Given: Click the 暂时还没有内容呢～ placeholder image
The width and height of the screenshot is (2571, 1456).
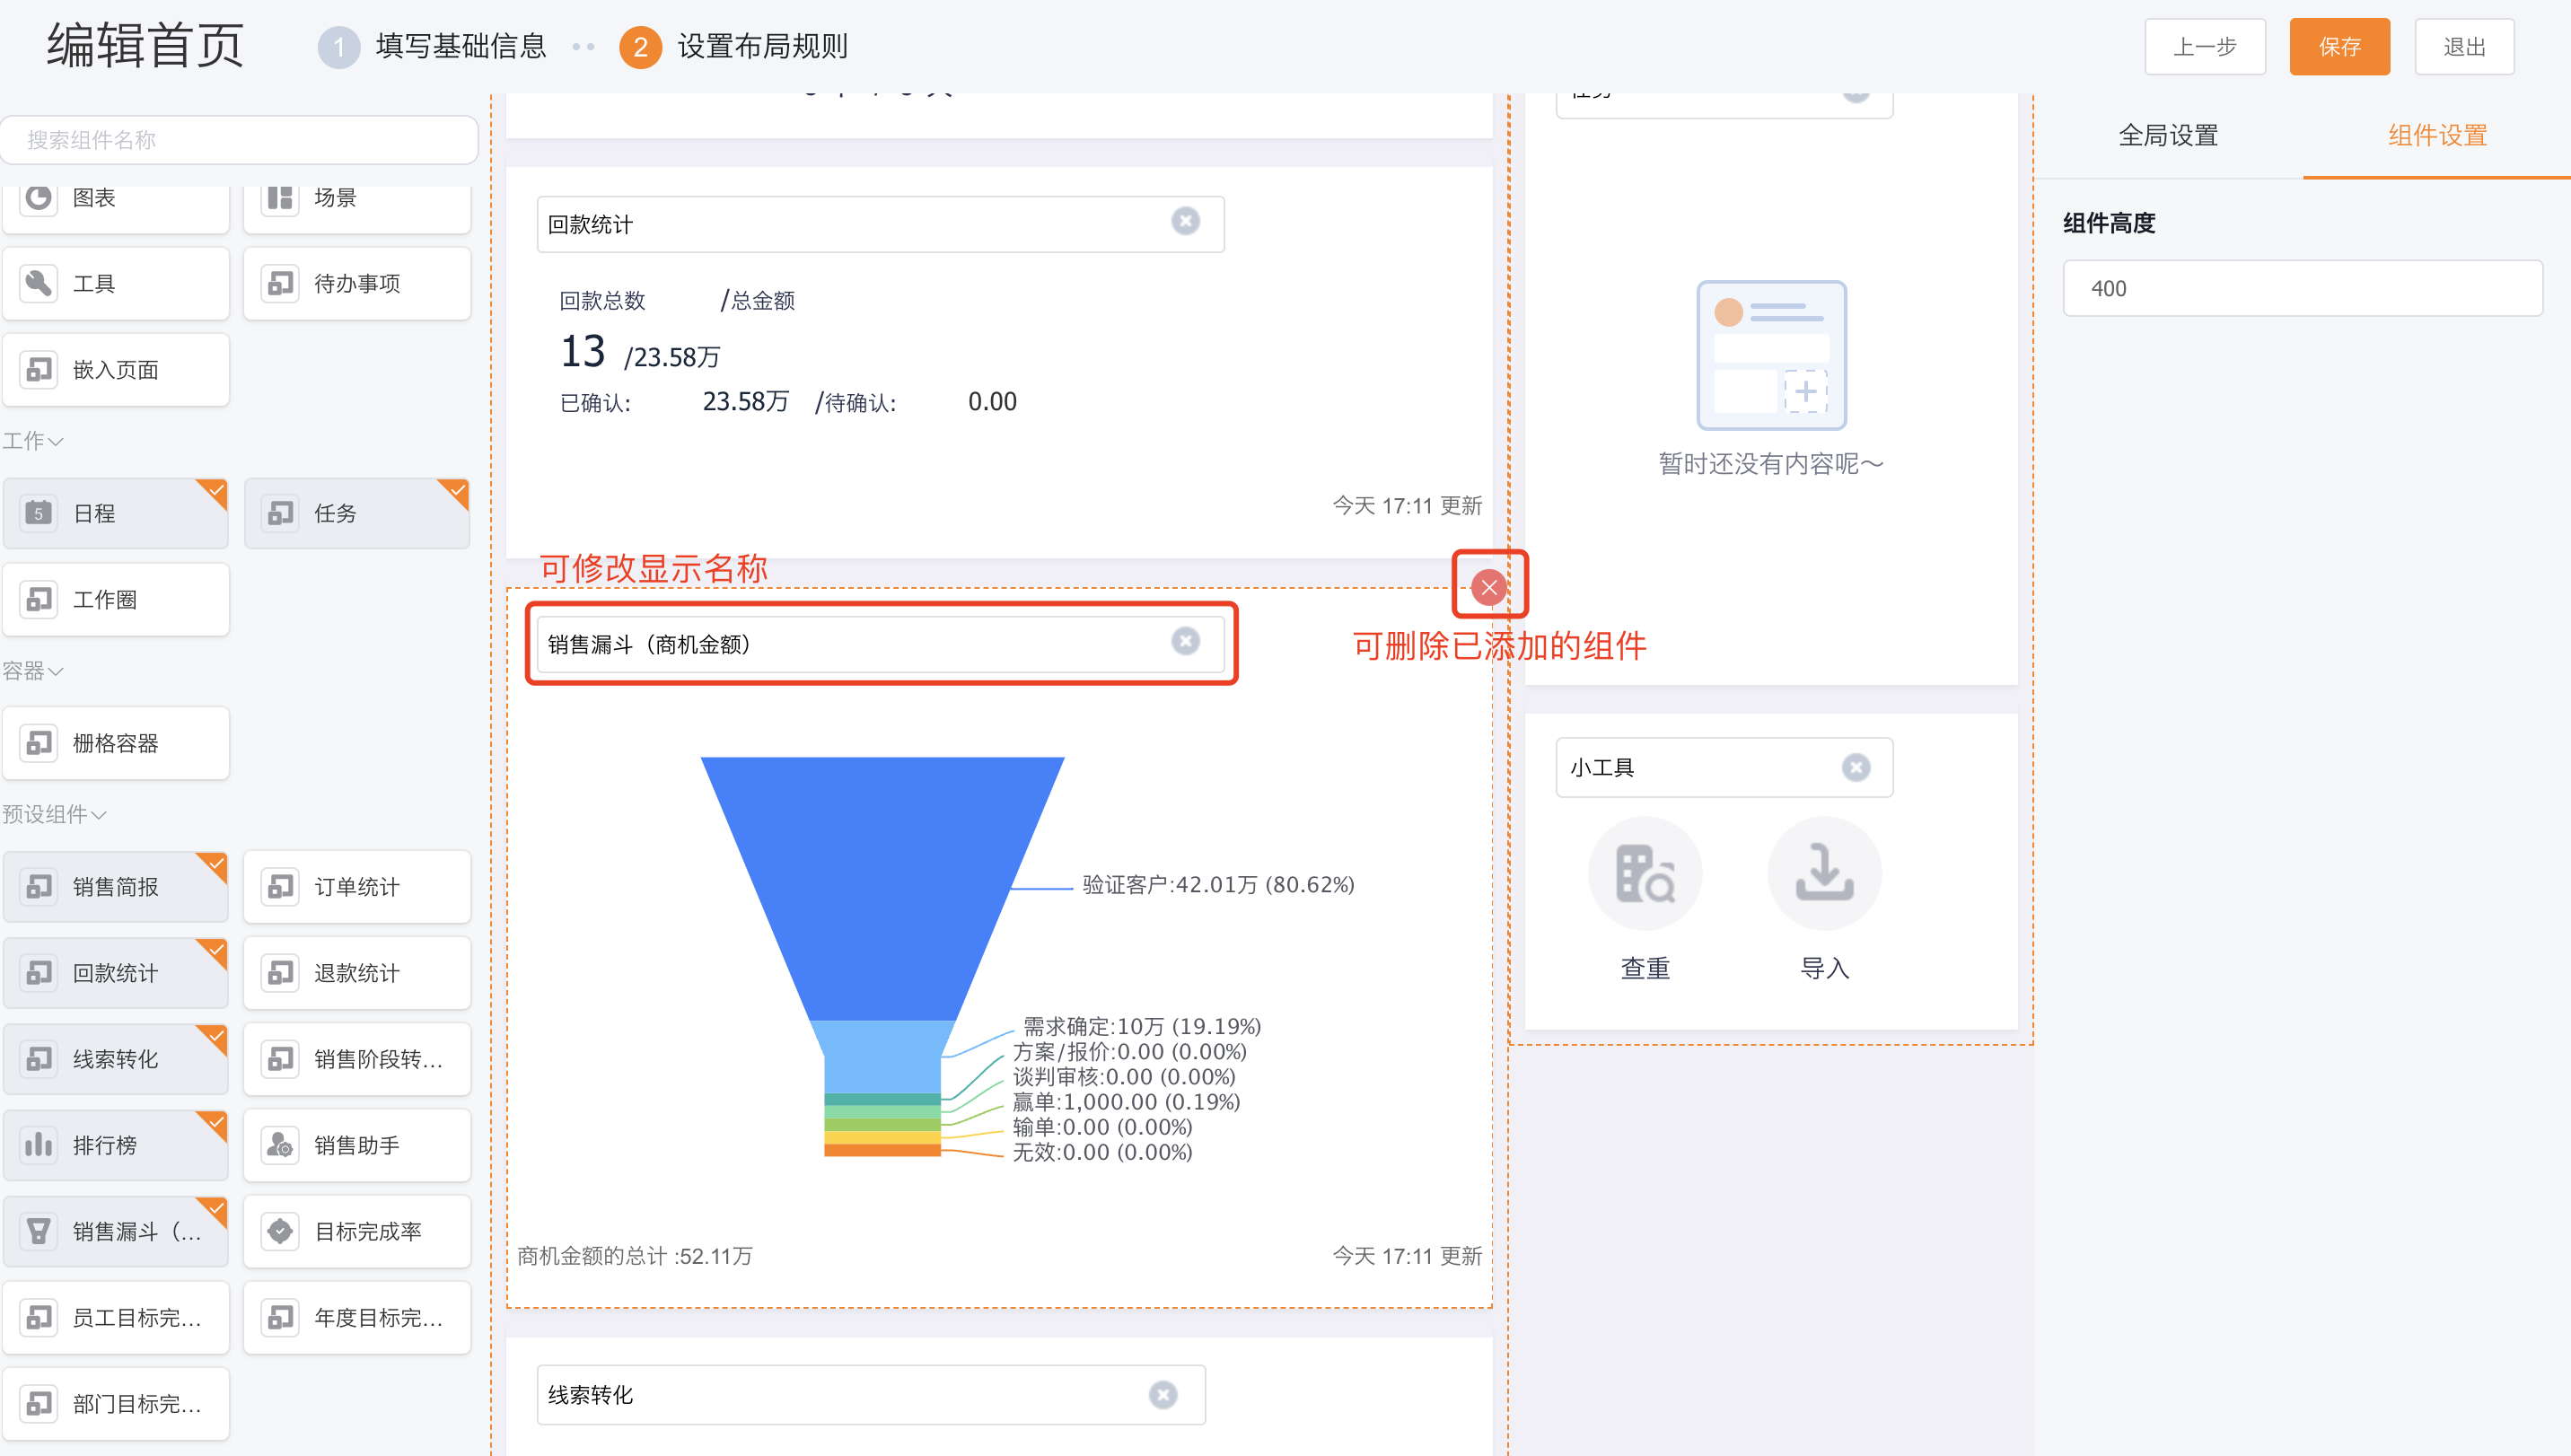Looking at the screenshot, I should pyautogui.click(x=1771, y=355).
